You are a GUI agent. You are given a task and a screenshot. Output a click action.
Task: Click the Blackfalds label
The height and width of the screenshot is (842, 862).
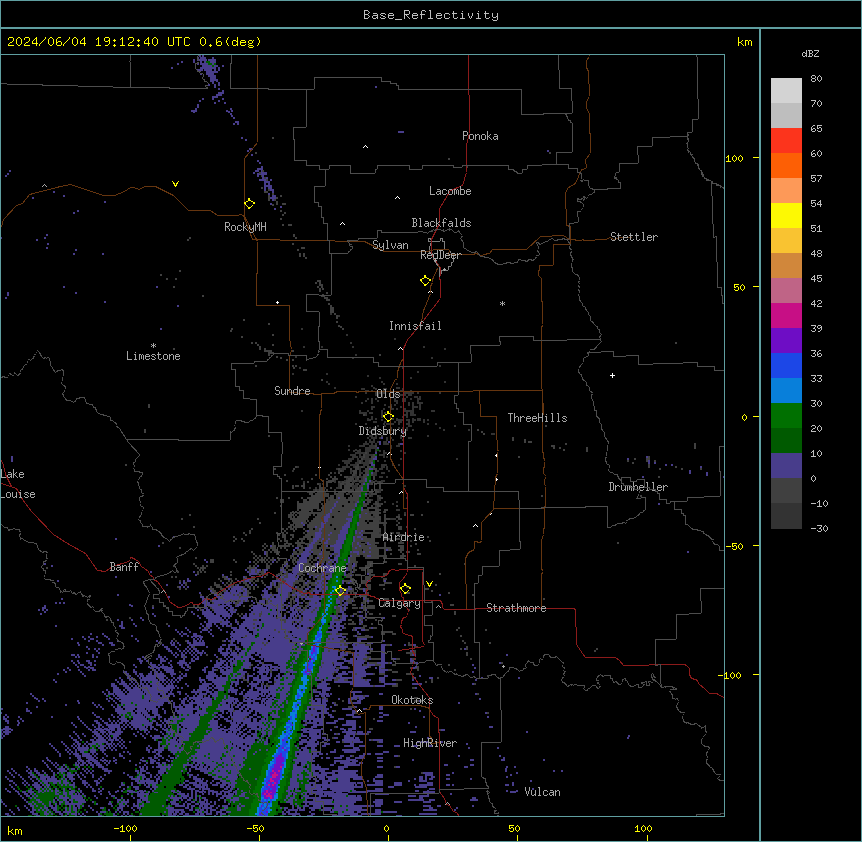441,223
